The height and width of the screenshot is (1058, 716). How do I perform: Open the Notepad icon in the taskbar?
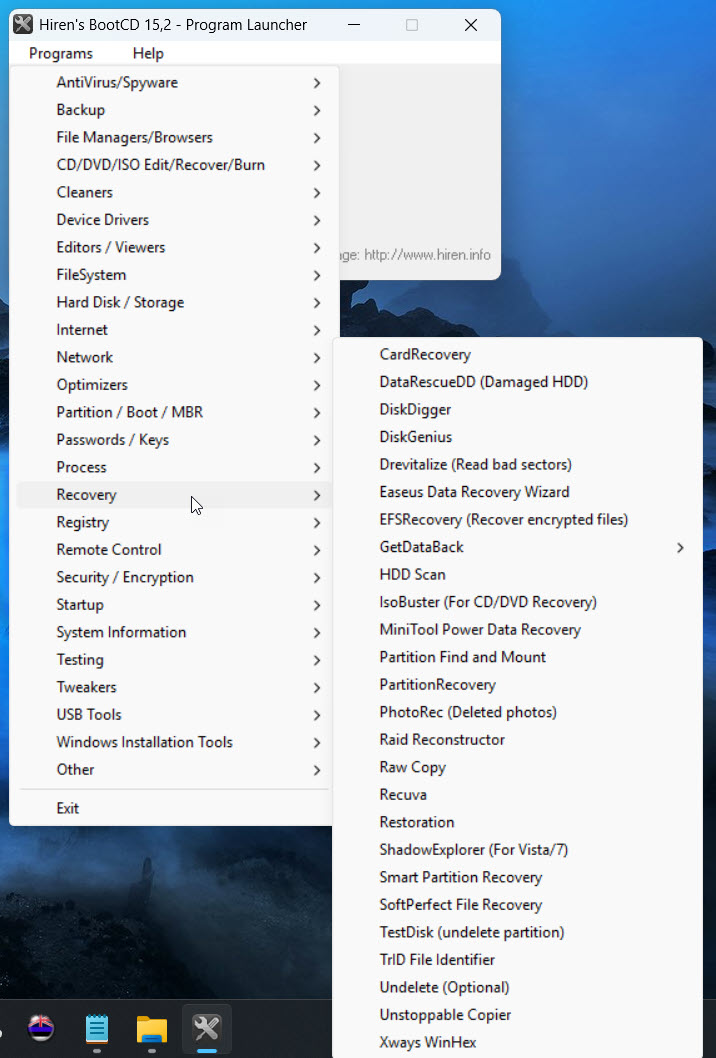[97, 1028]
